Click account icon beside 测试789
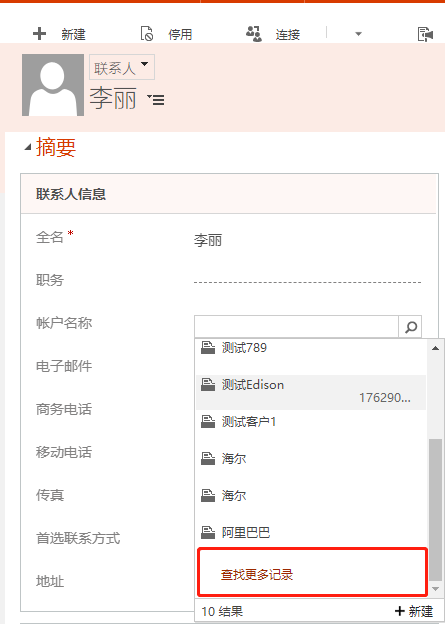445x624 pixels. tap(208, 348)
